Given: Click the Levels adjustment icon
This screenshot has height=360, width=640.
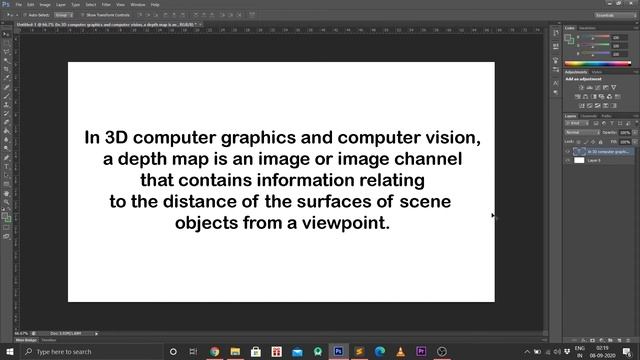Looking at the screenshot, I should (x=589, y=87).
